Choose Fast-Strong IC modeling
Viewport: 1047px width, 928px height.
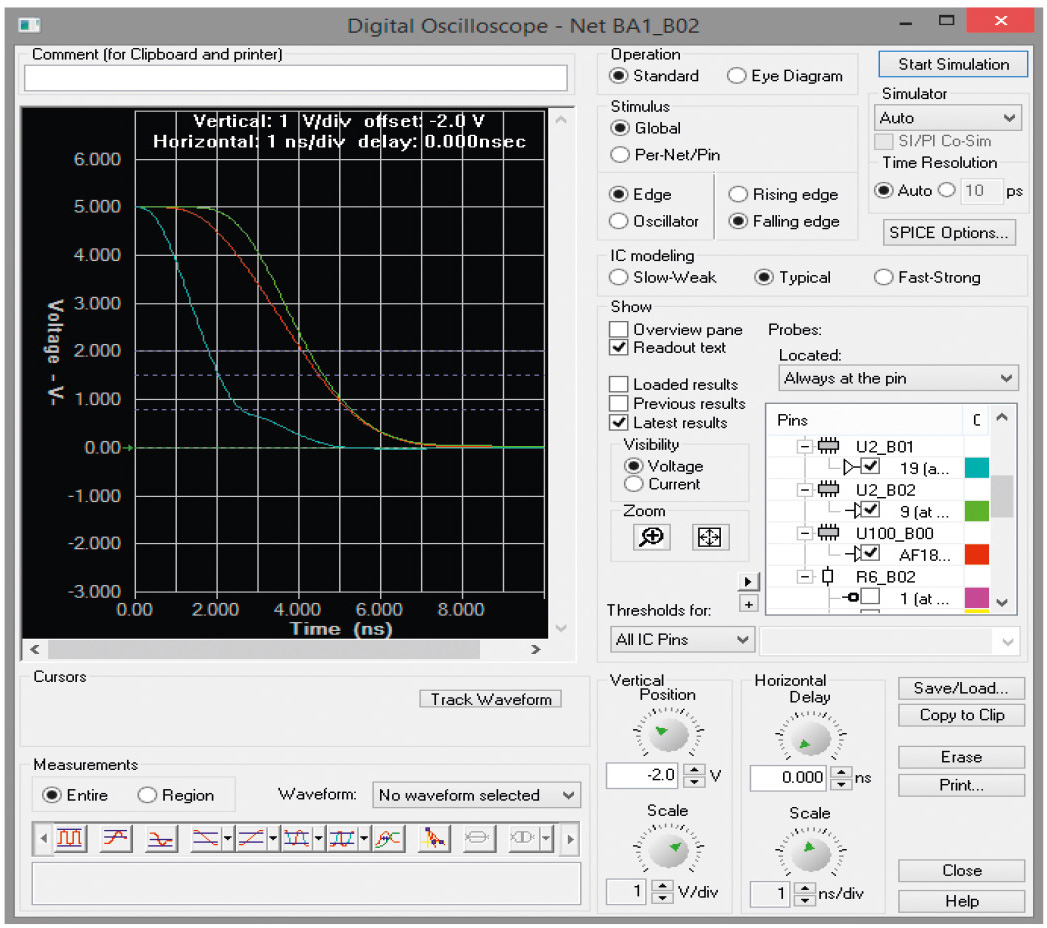pos(883,277)
